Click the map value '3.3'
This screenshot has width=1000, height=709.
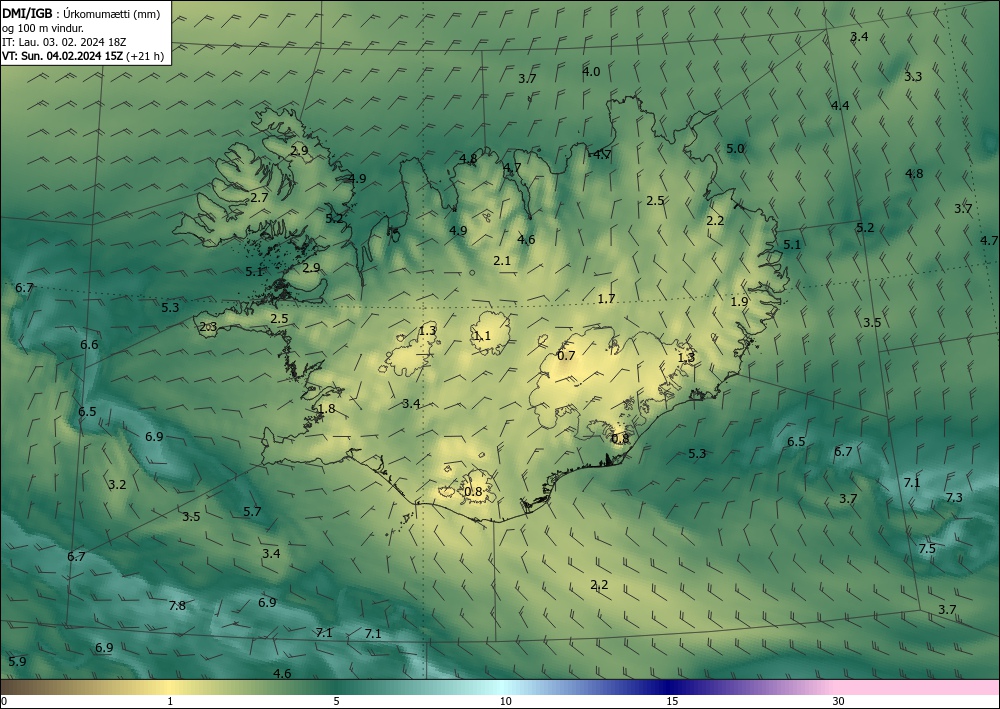point(913,77)
